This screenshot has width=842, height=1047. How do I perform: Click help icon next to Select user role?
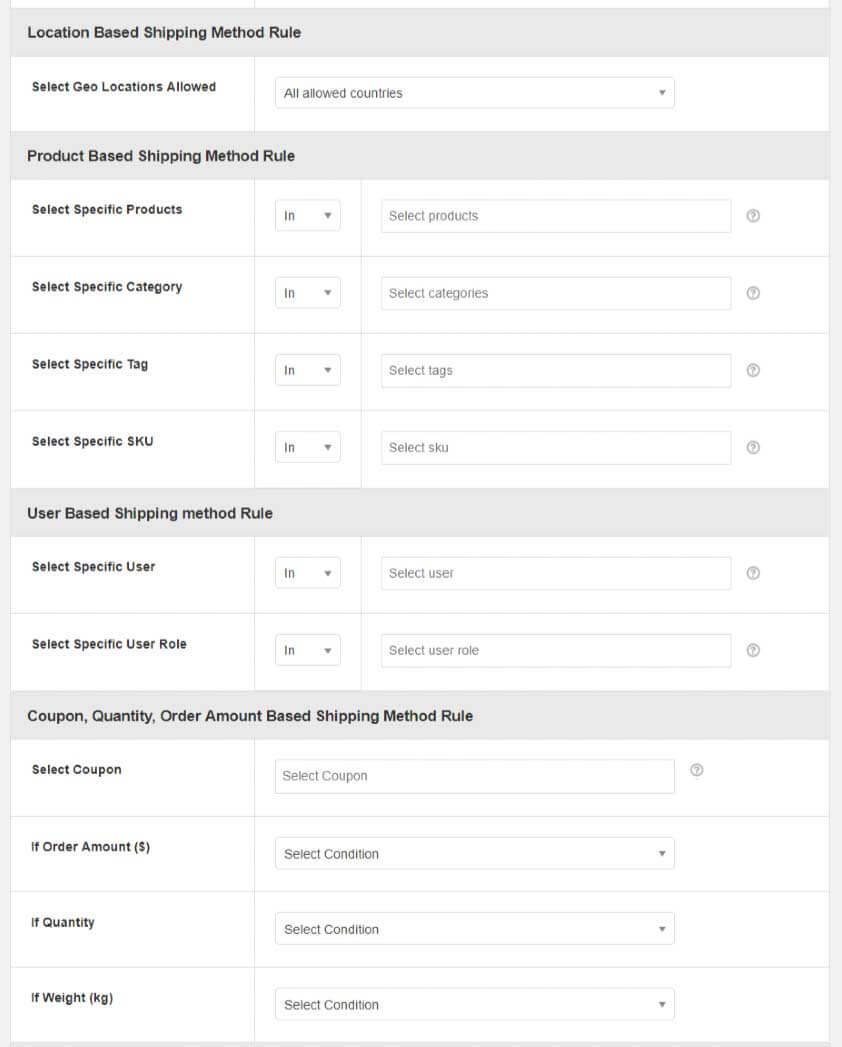coord(754,650)
